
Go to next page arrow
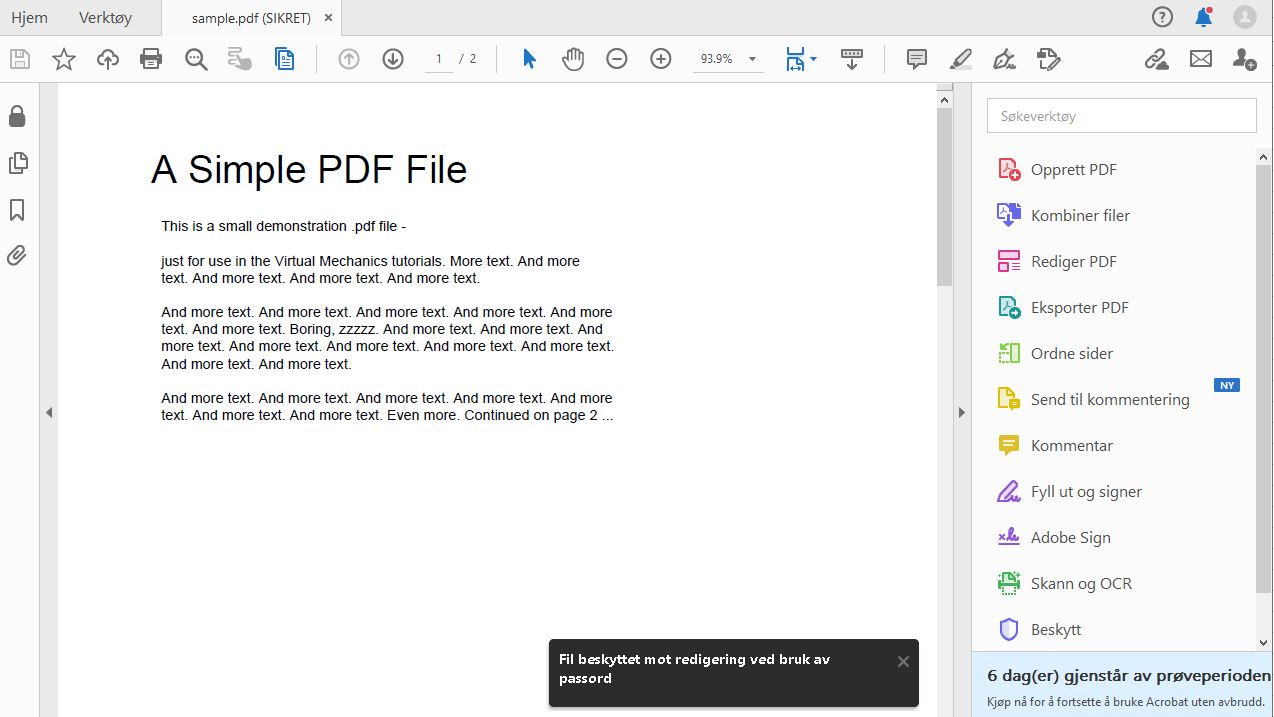coord(393,59)
